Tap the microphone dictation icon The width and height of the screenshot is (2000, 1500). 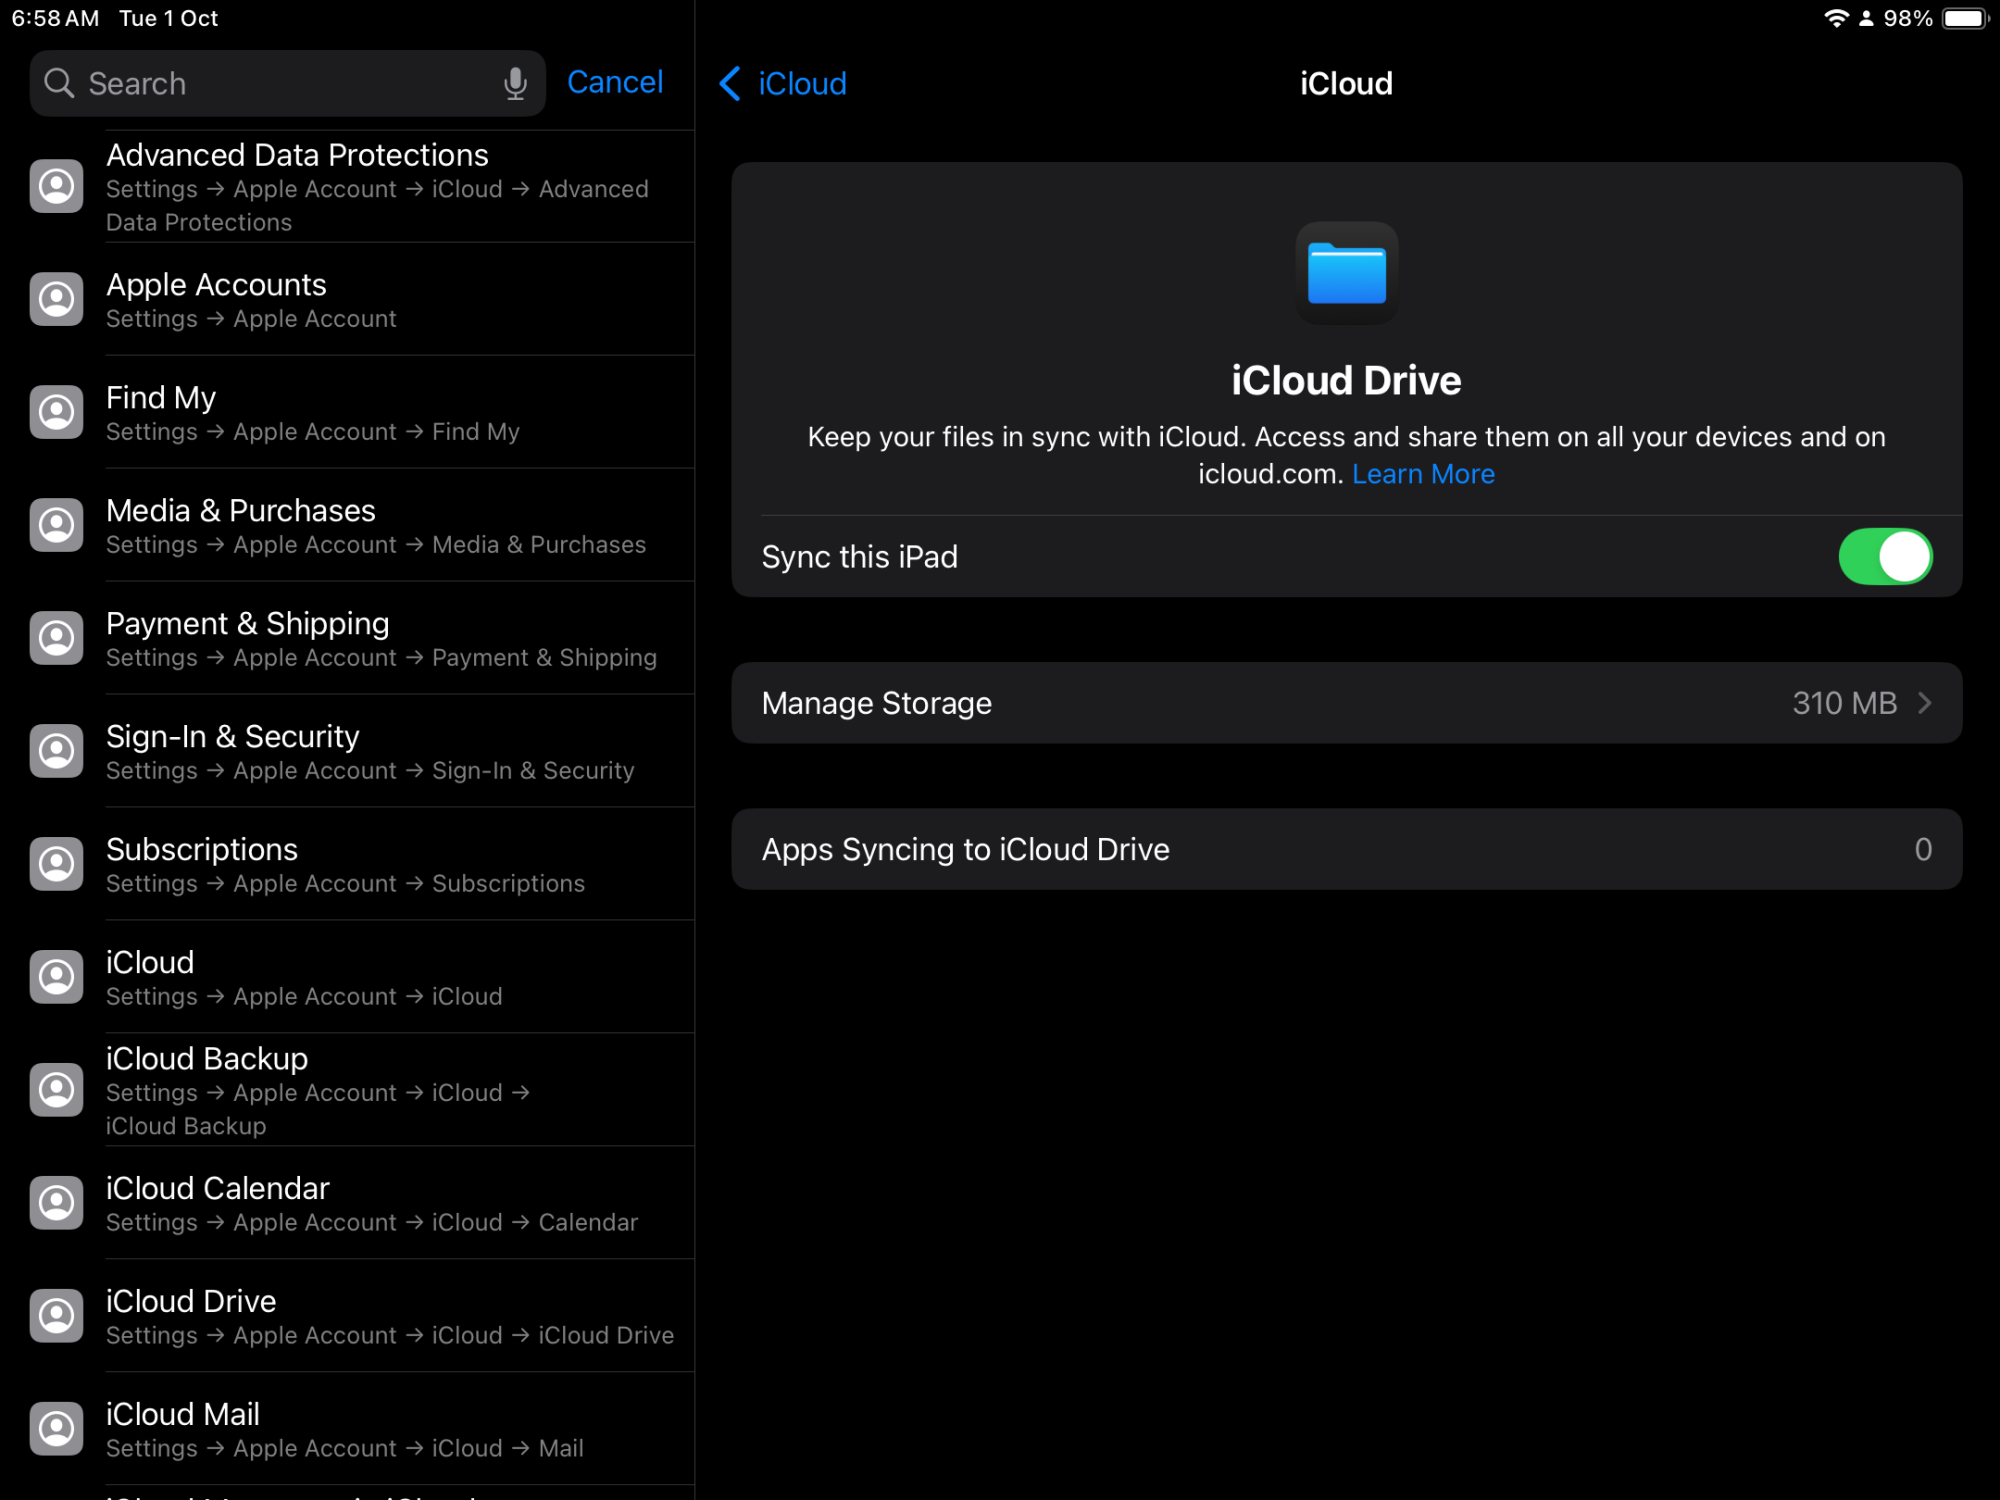coord(515,83)
